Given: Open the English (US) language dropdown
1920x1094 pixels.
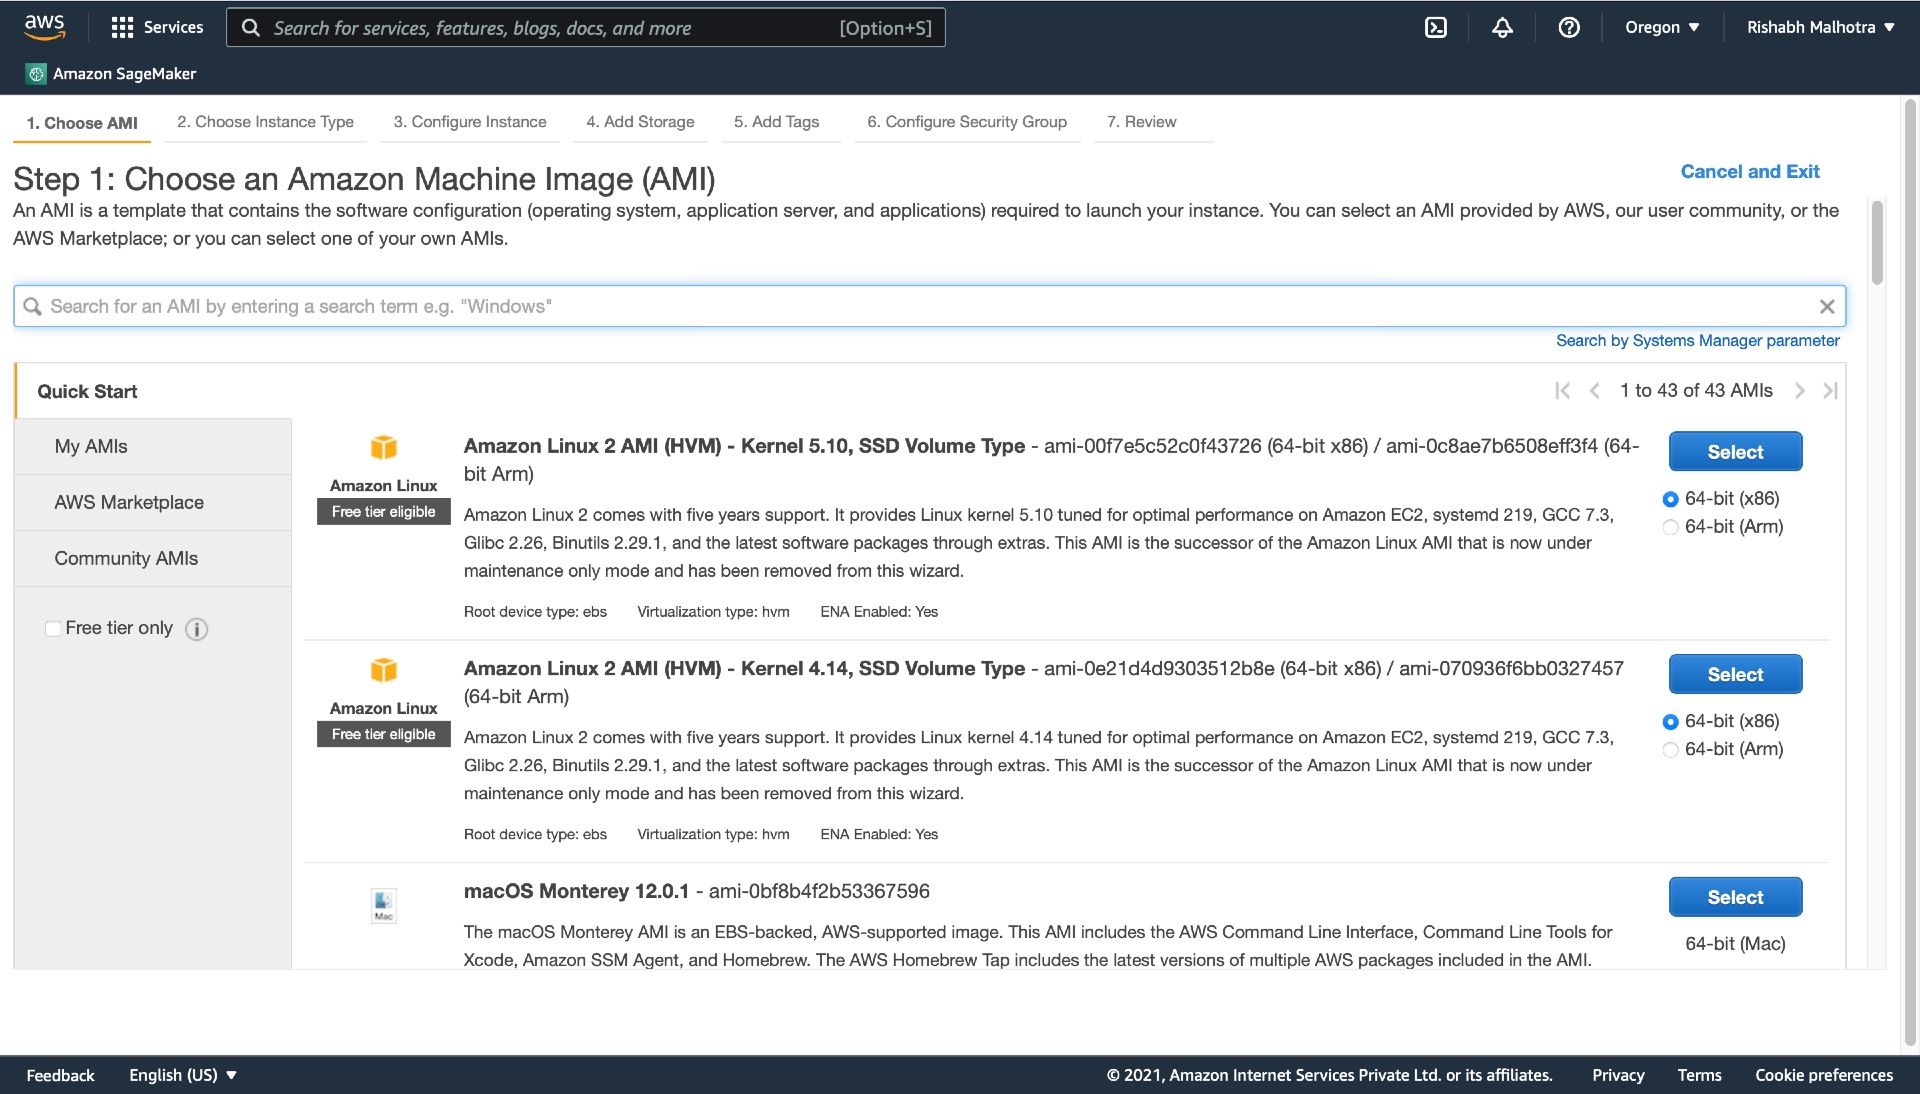Looking at the screenshot, I should point(183,1075).
